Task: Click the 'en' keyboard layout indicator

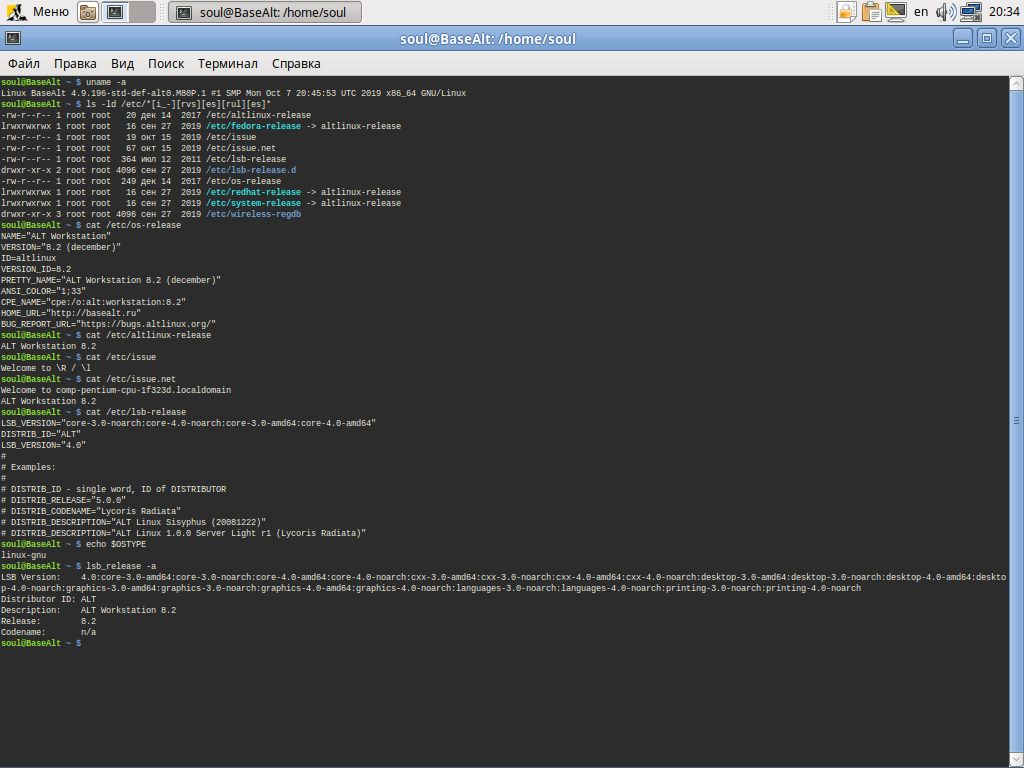Action: (921, 12)
